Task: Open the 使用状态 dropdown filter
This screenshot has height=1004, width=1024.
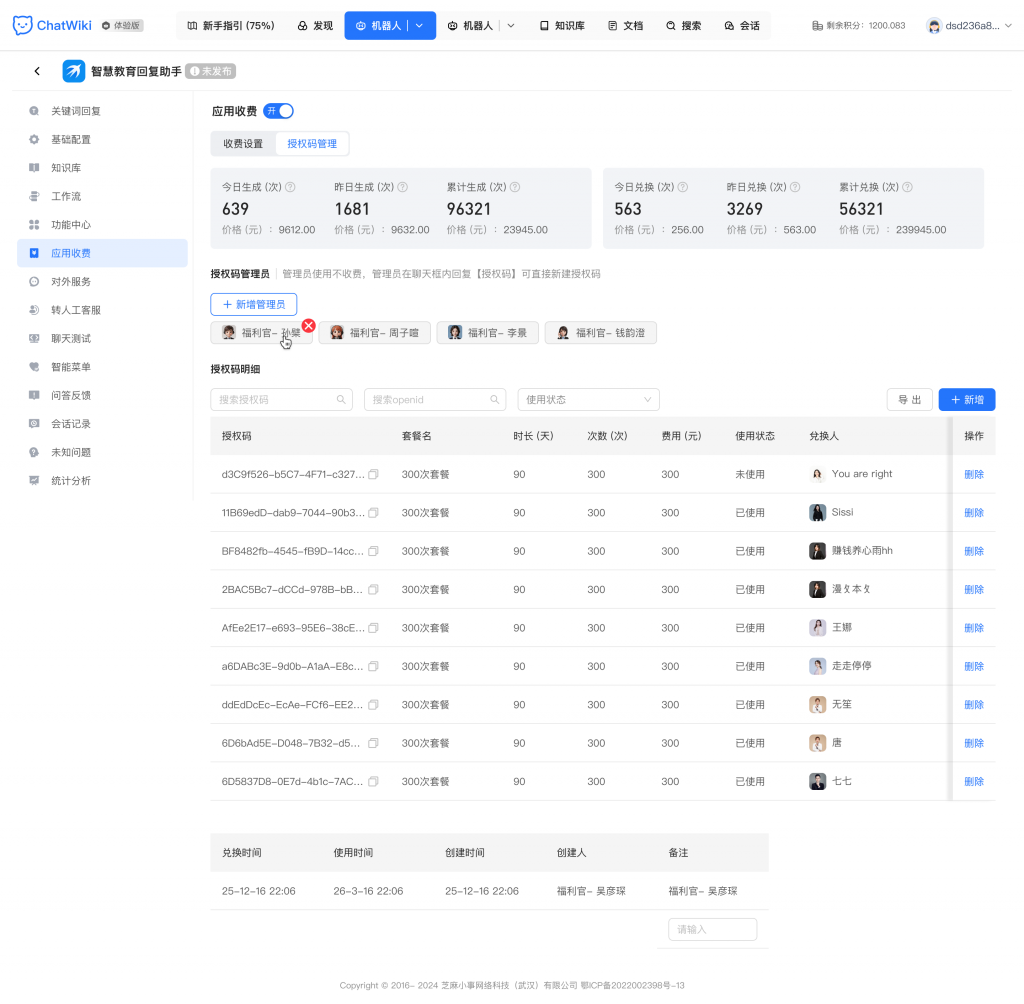Action: click(588, 399)
